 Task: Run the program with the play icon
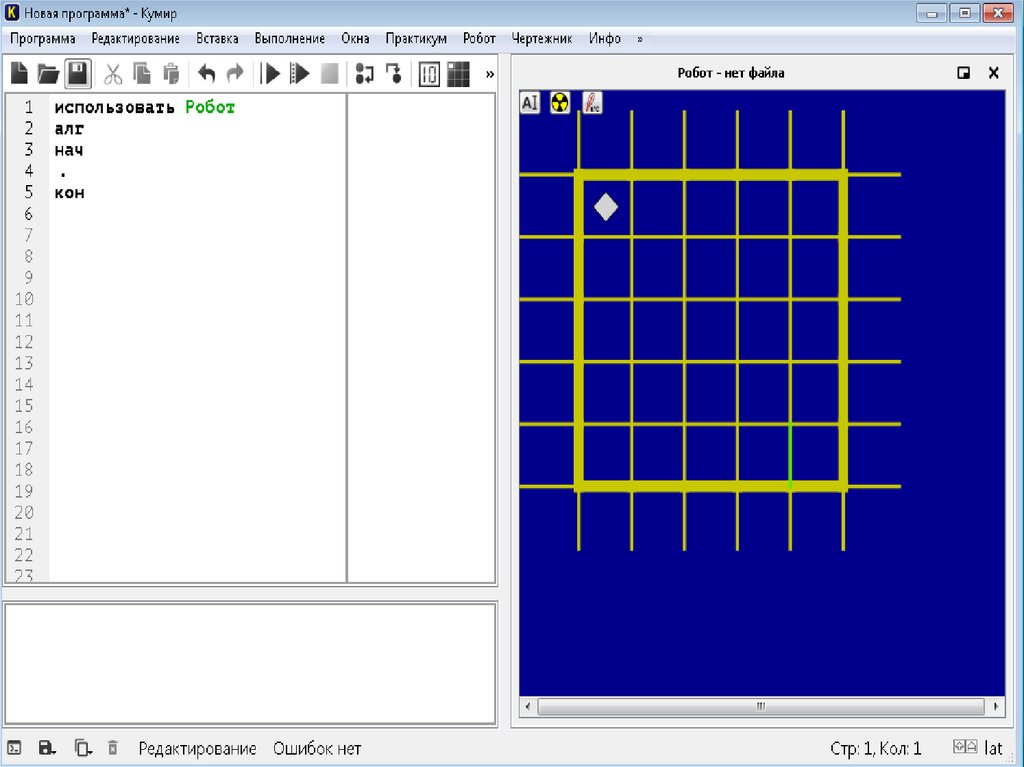[x=269, y=73]
